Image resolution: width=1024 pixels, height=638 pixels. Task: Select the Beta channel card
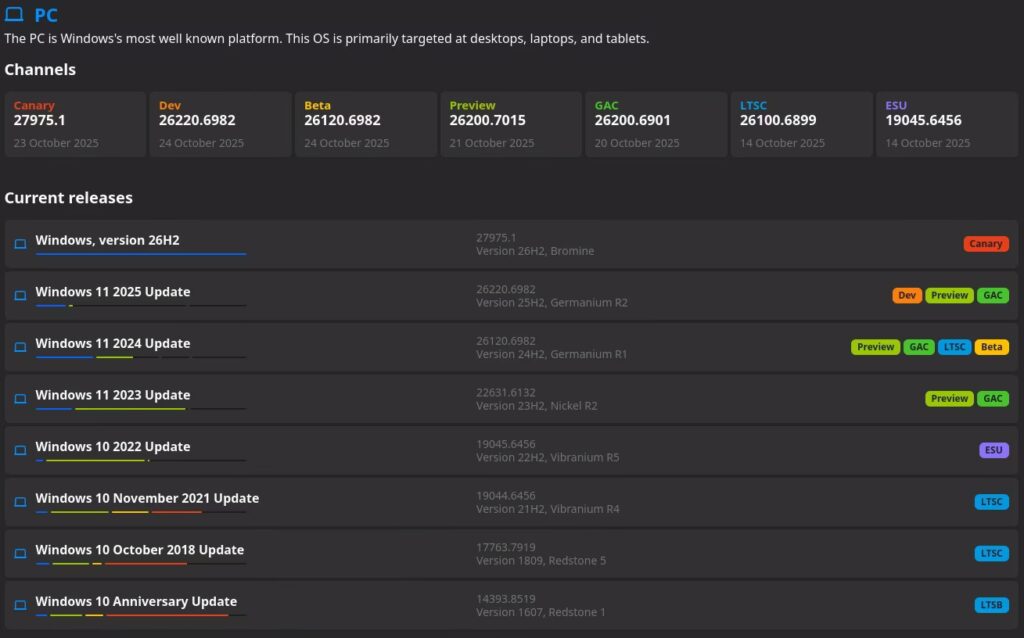365,124
